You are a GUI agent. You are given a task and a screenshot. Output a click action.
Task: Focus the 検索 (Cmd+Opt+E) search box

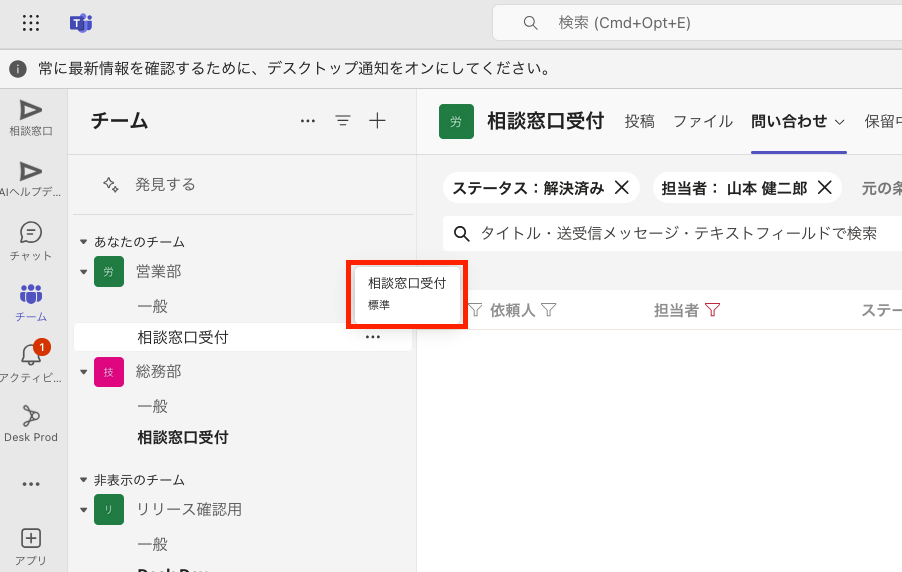point(697,23)
